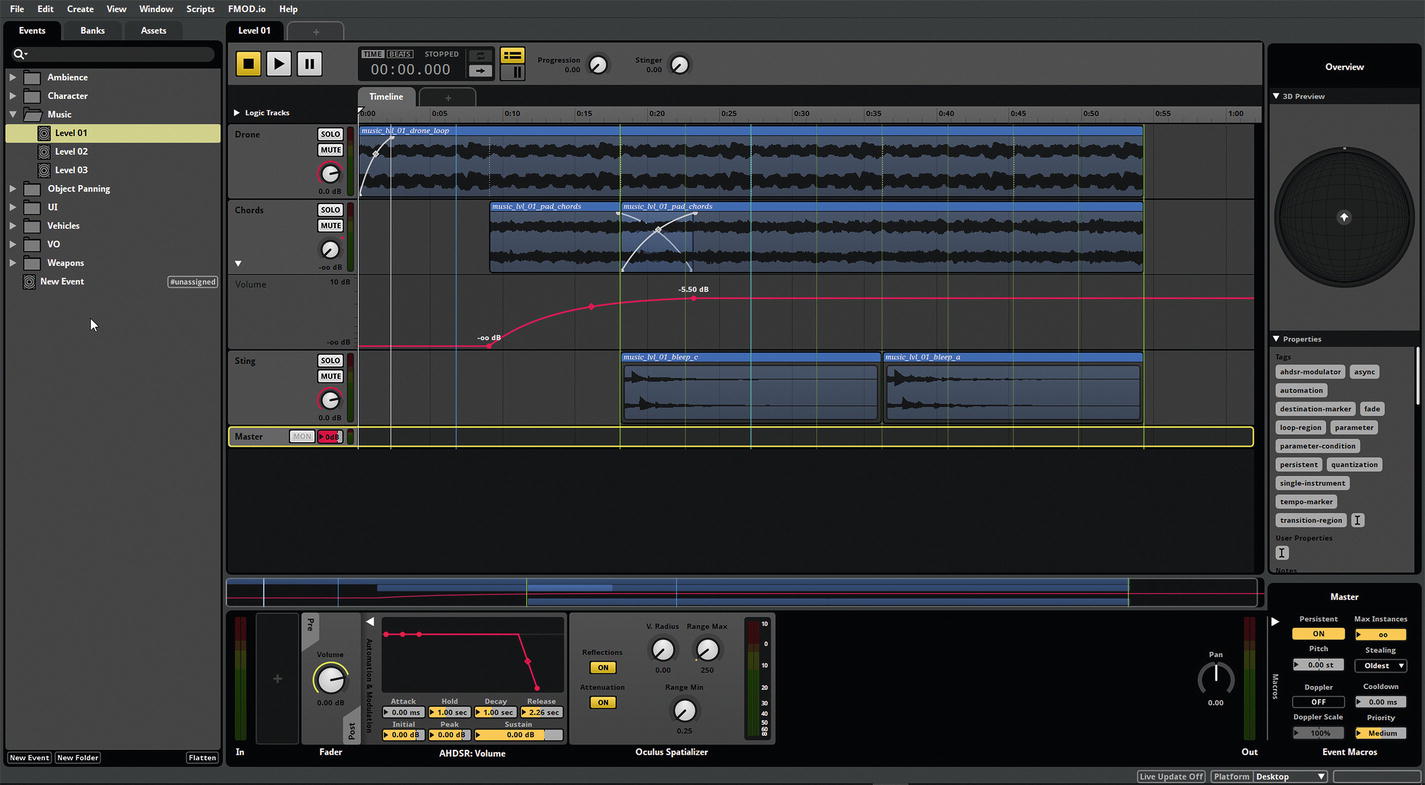1425x785 pixels.
Task: Toggle the BEATS display mode
Action: pyautogui.click(x=400, y=54)
